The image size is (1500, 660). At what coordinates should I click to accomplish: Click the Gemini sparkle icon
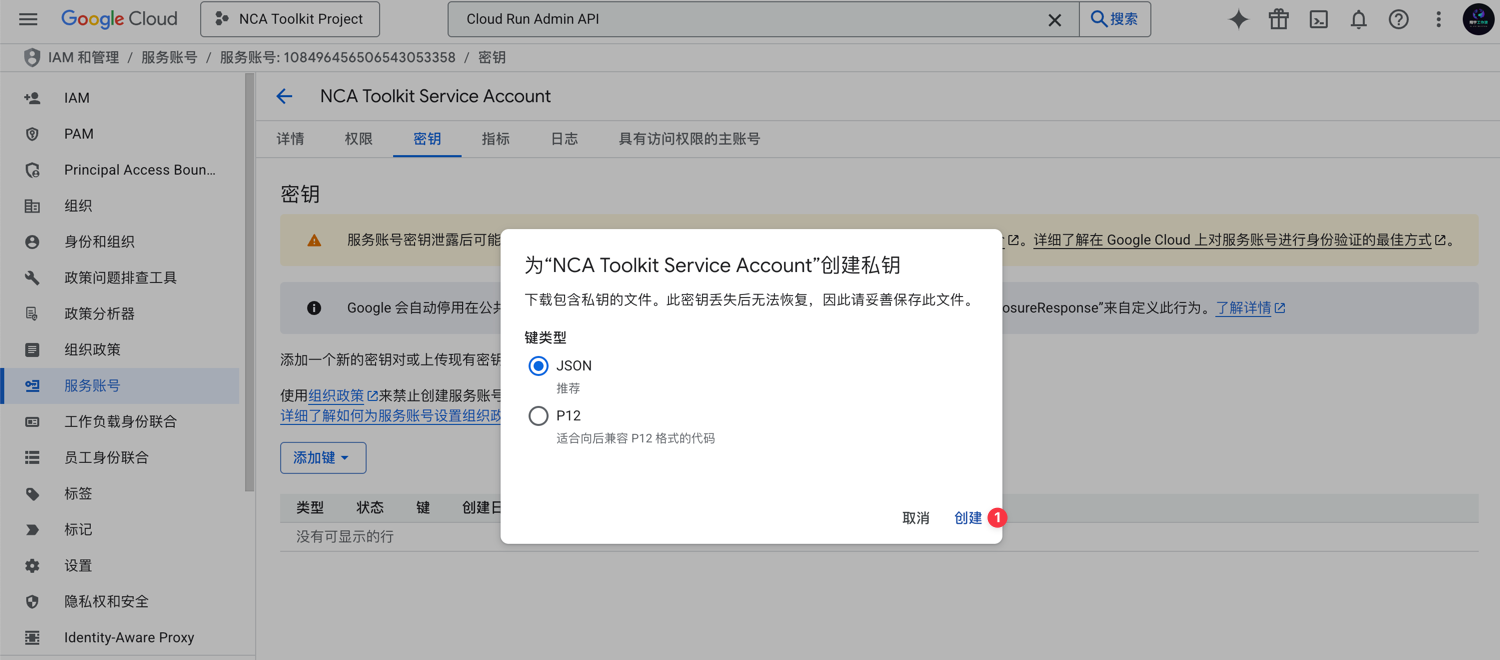[1238, 19]
